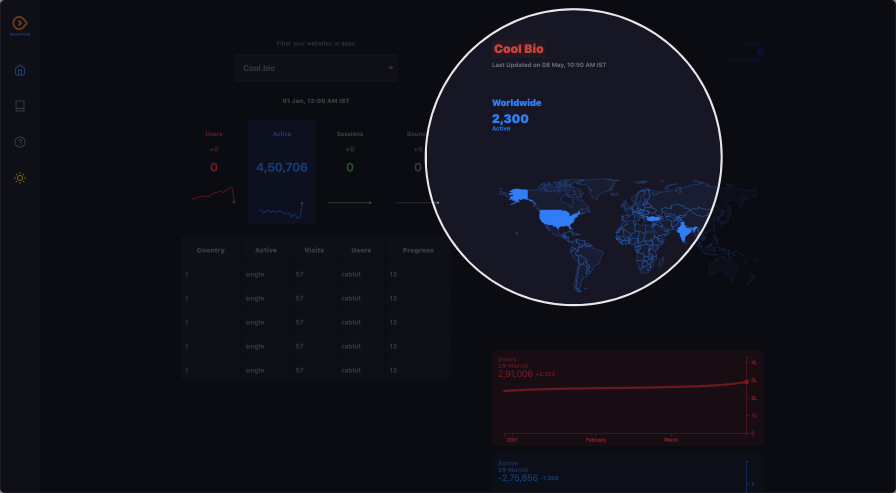Open the book docs icon in sidebar
The height and width of the screenshot is (493, 896).
[20, 106]
